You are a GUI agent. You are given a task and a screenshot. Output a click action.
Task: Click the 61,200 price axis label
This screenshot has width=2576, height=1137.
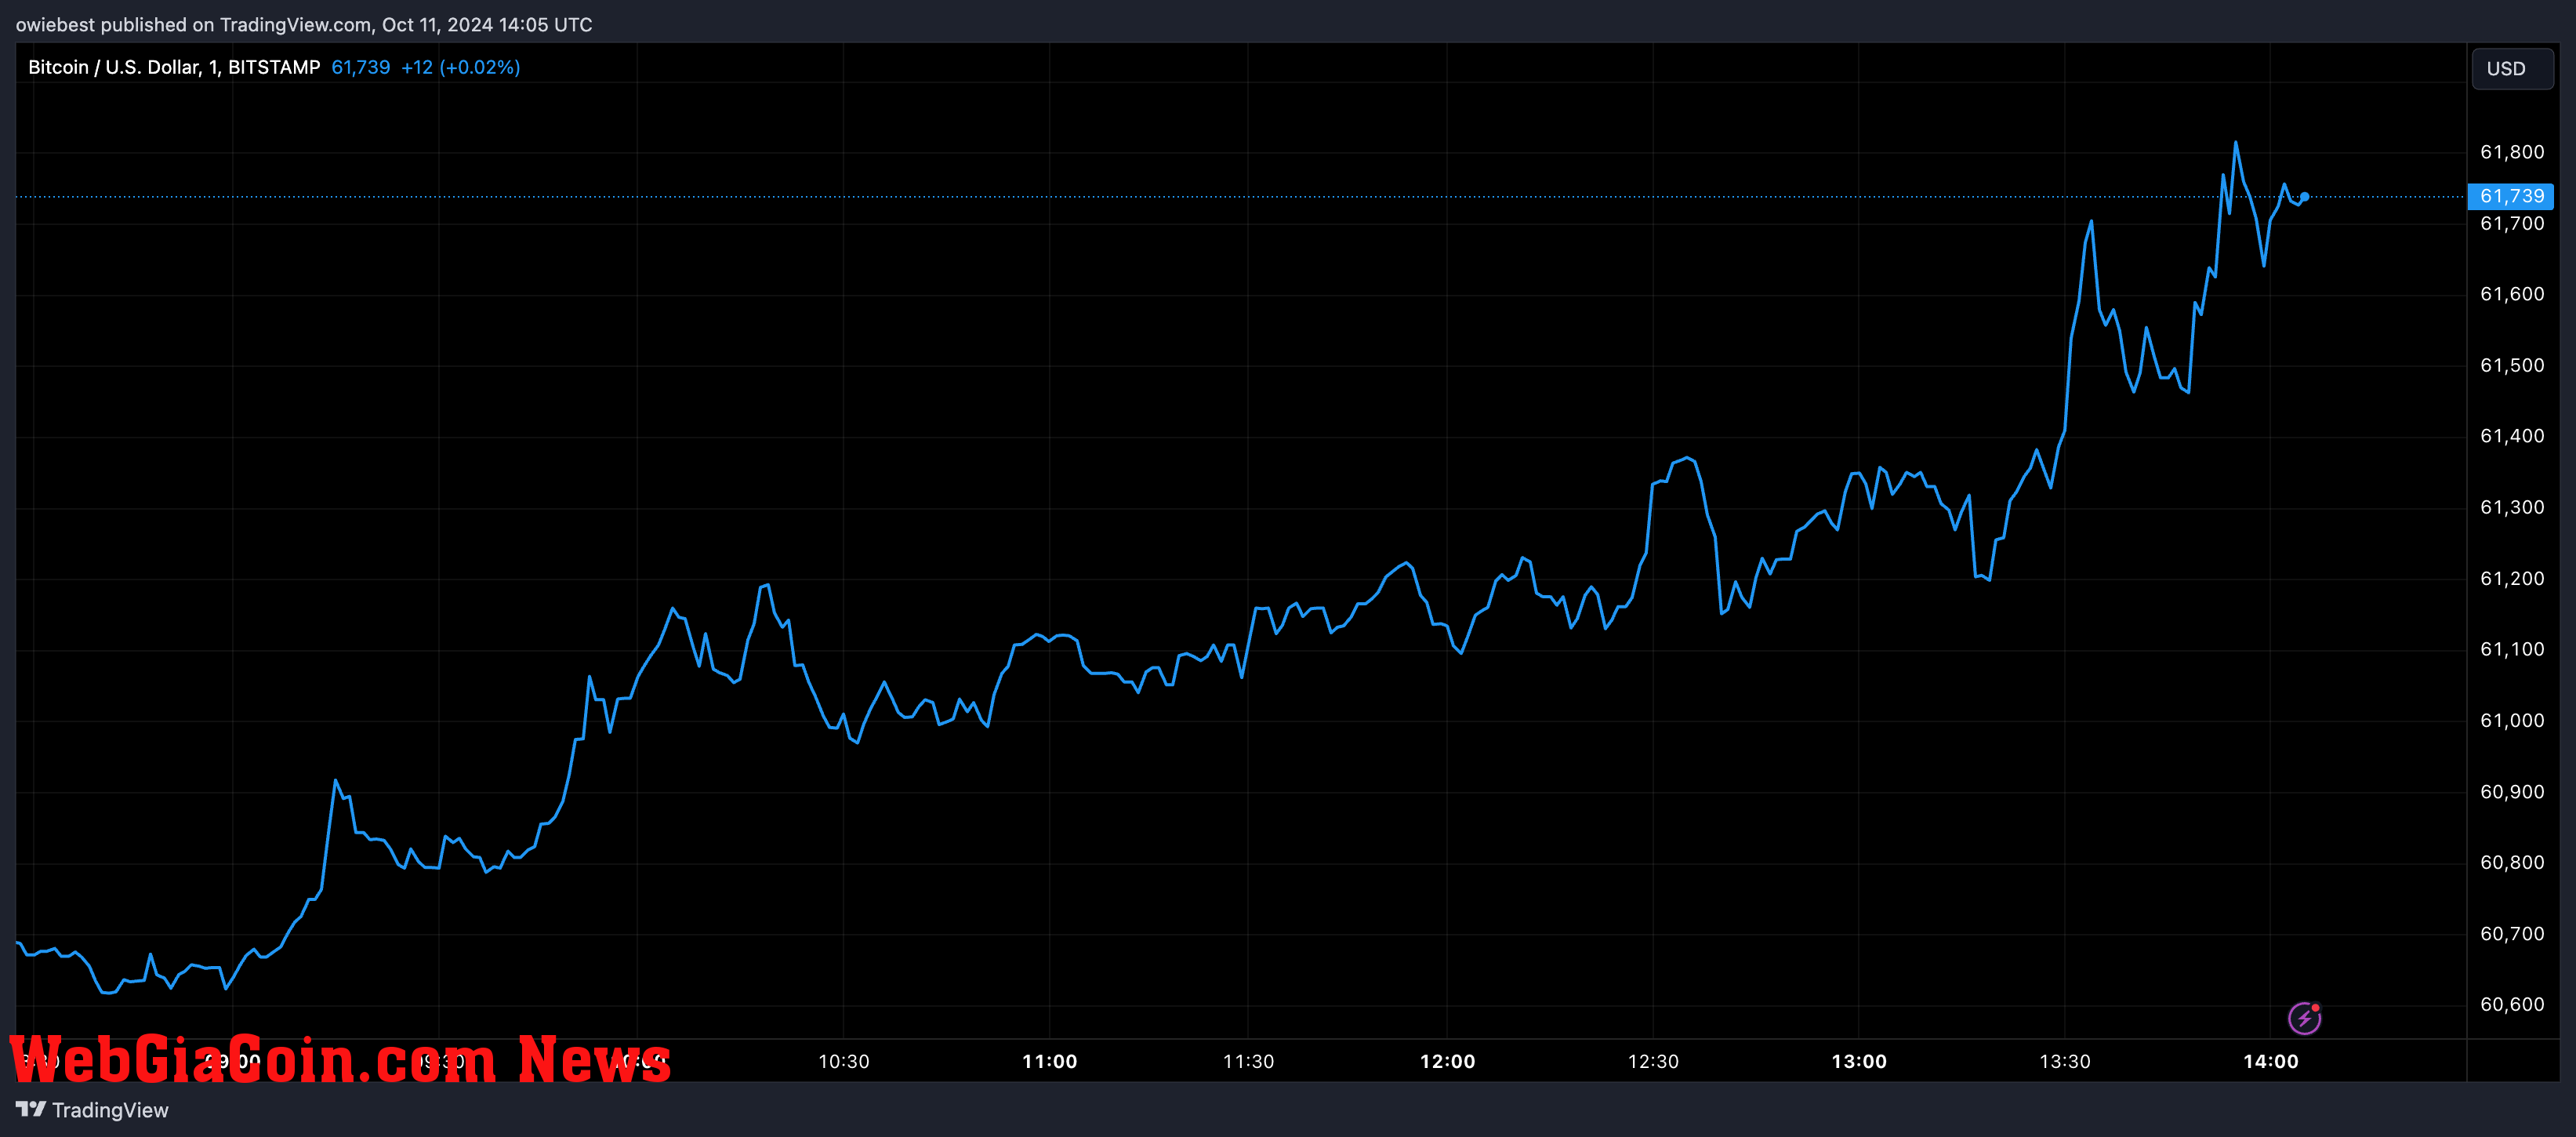(2512, 578)
